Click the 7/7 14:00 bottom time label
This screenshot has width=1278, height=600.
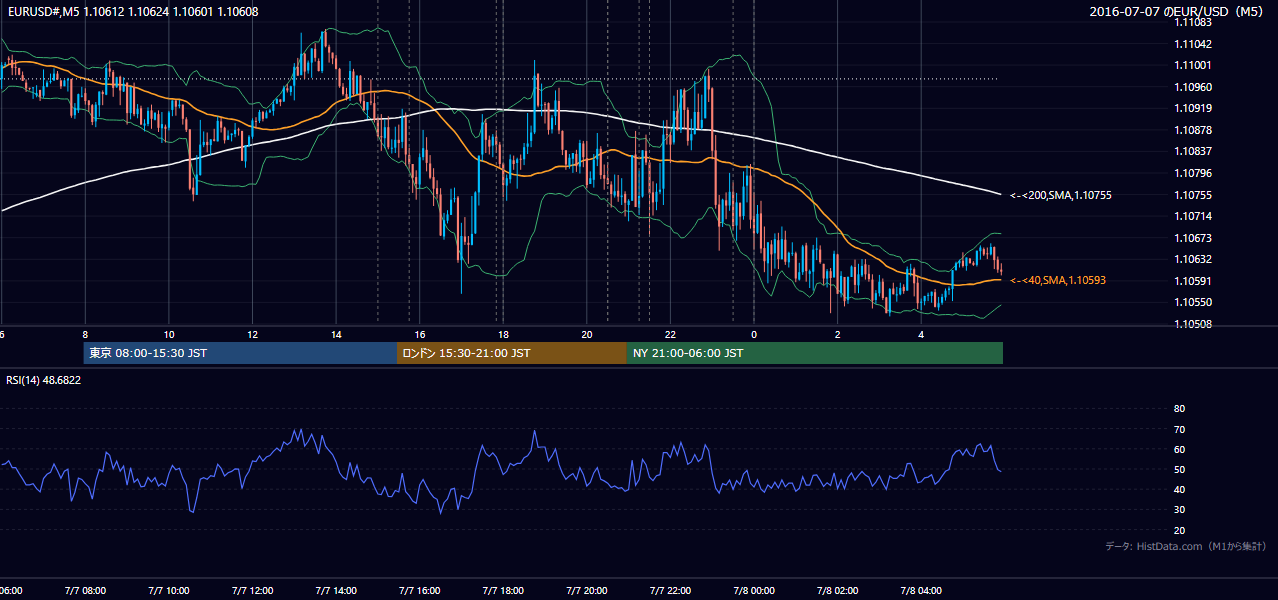click(336, 591)
